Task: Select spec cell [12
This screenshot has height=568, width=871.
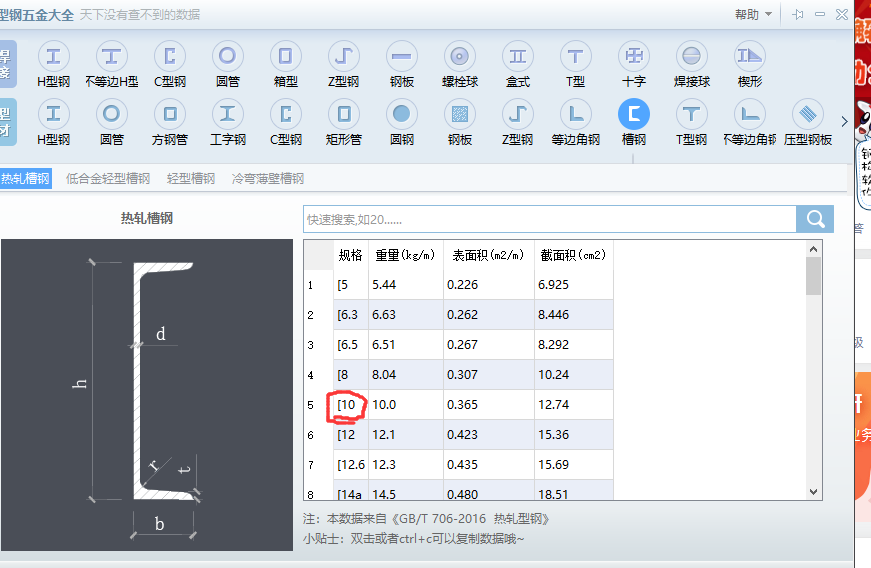Action: click(351, 435)
